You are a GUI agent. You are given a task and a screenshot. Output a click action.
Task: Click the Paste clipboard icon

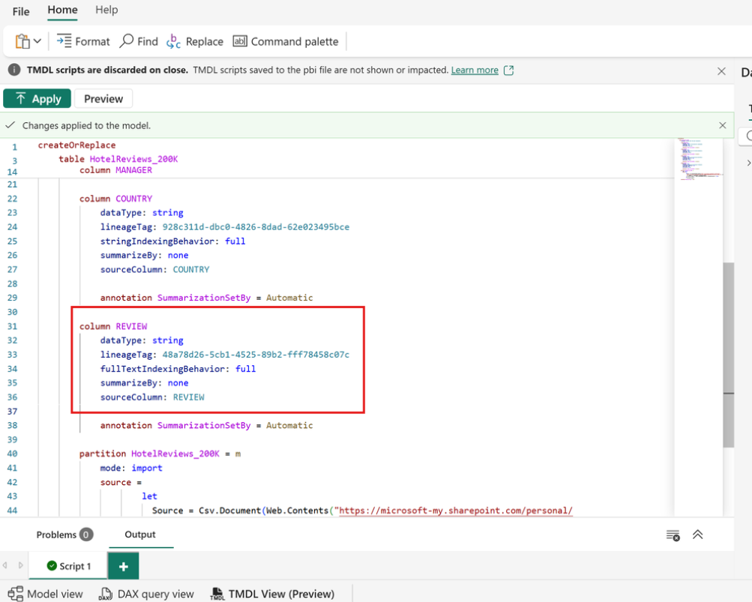tap(22, 42)
